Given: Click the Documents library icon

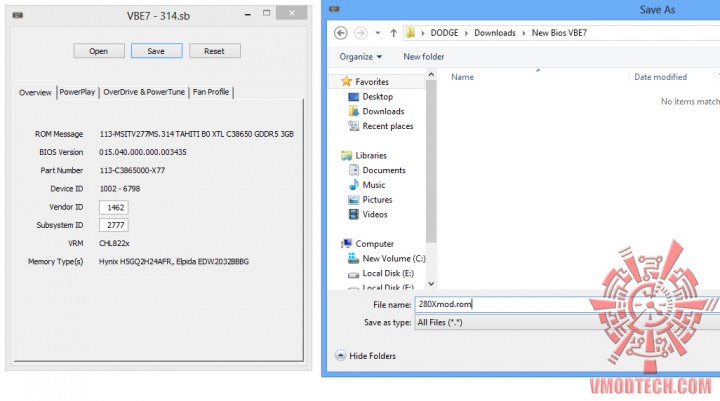Looking at the screenshot, I should (x=353, y=170).
